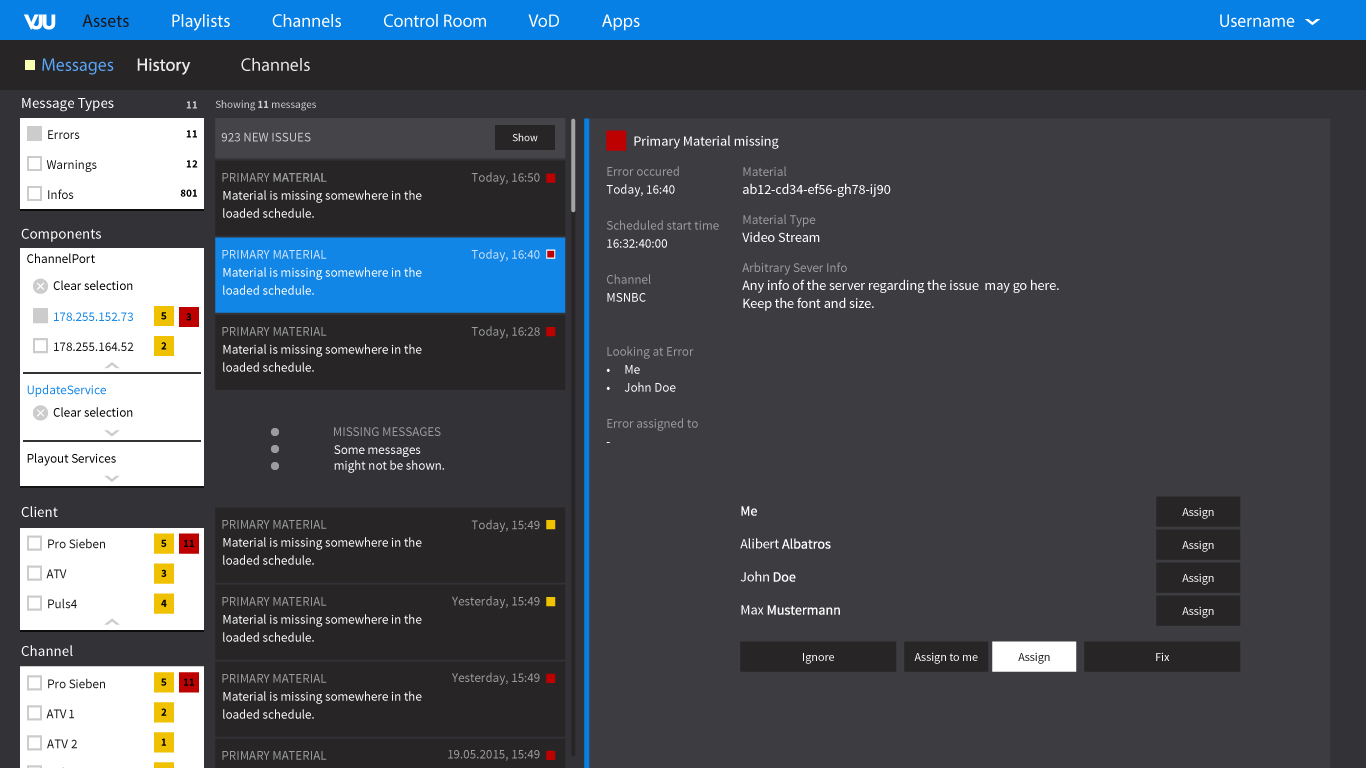Enable the Warnings message type checkbox

pos(35,165)
